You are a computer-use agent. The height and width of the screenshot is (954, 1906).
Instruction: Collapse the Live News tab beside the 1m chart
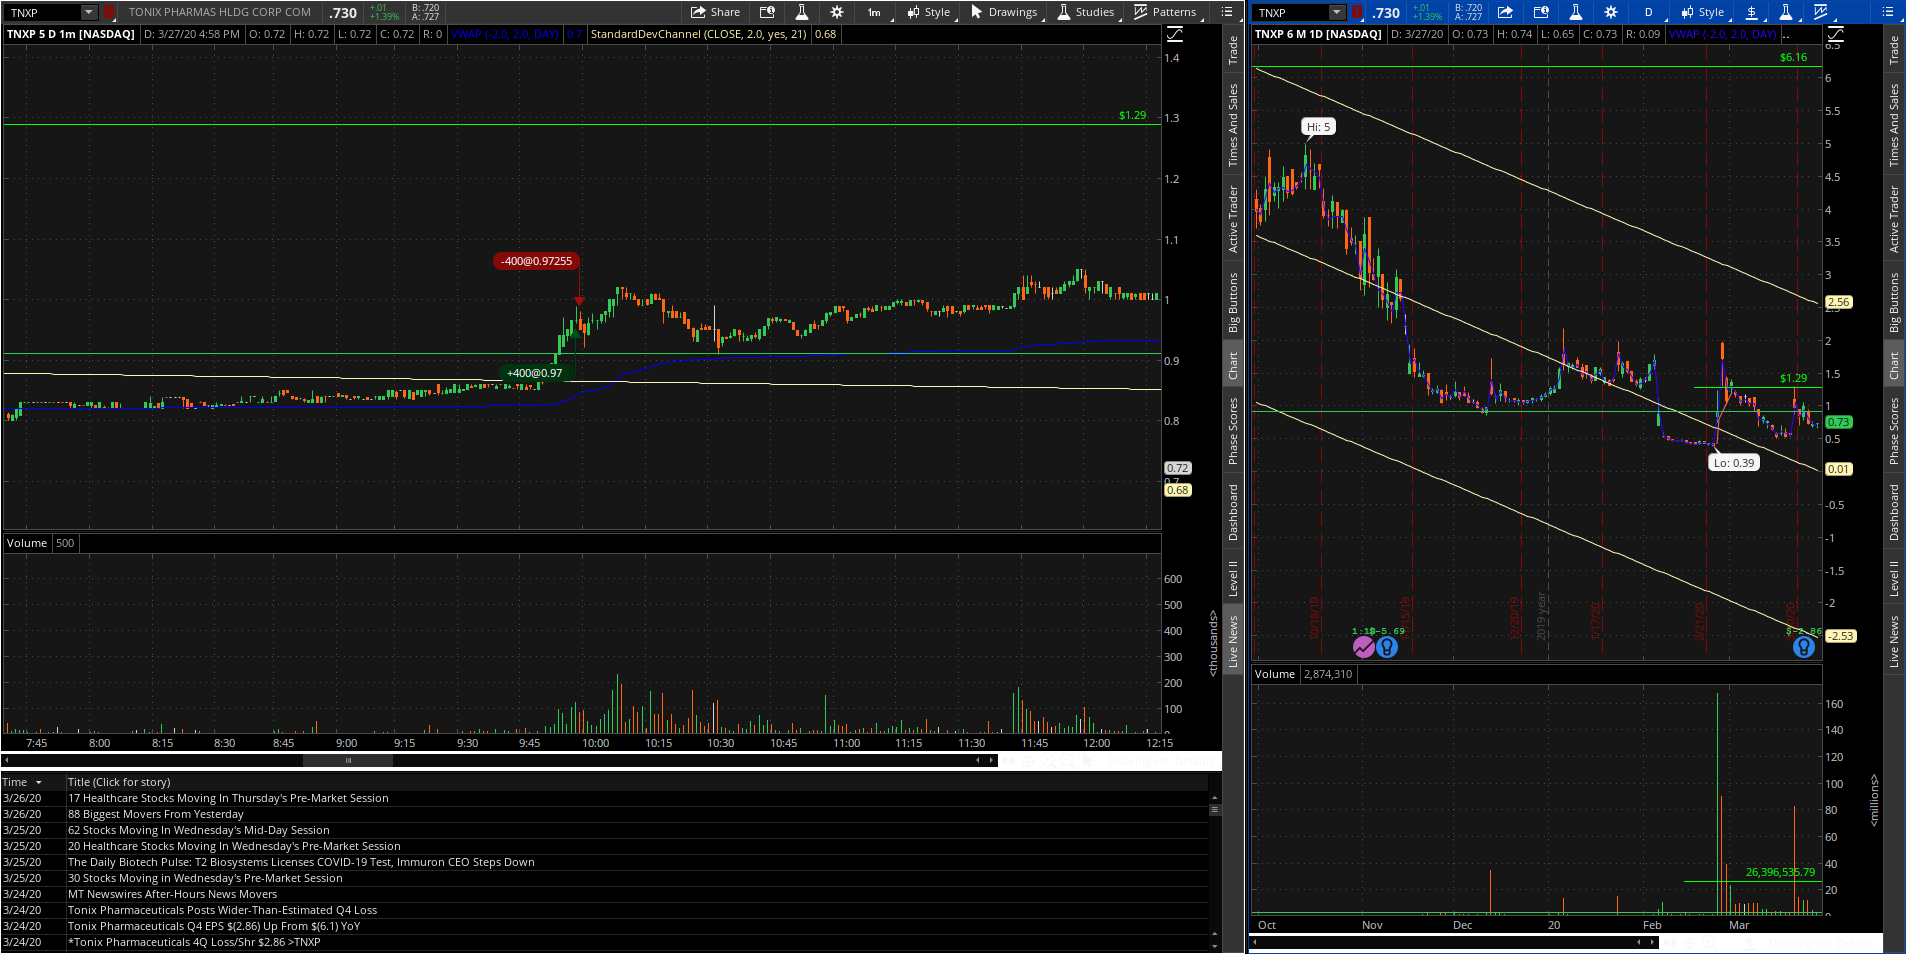click(x=1233, y=642)
